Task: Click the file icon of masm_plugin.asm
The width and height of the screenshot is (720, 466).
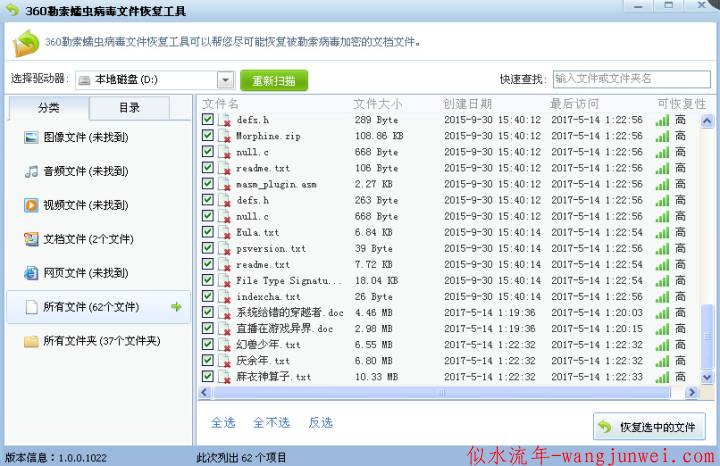Action: pyautogui.click(x=225, y=184)
